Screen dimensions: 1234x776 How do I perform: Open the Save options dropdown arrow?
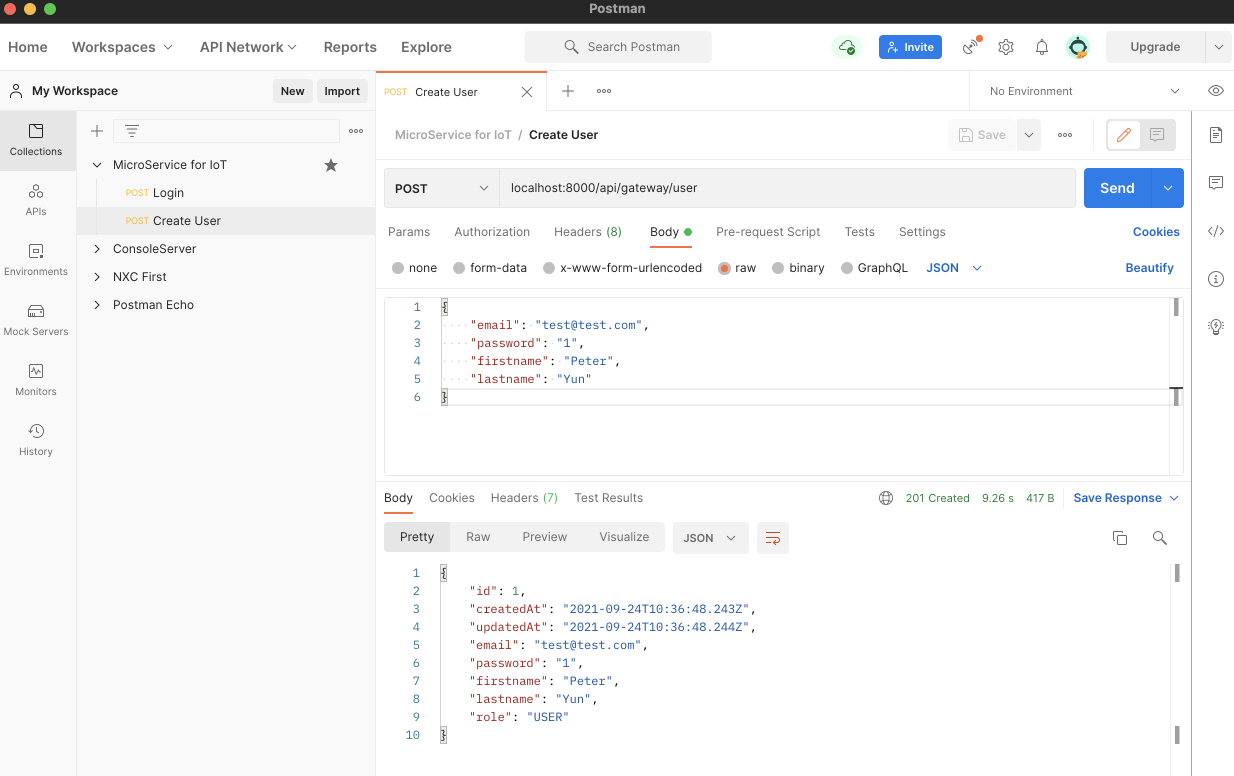click(x=1029, y=135)
